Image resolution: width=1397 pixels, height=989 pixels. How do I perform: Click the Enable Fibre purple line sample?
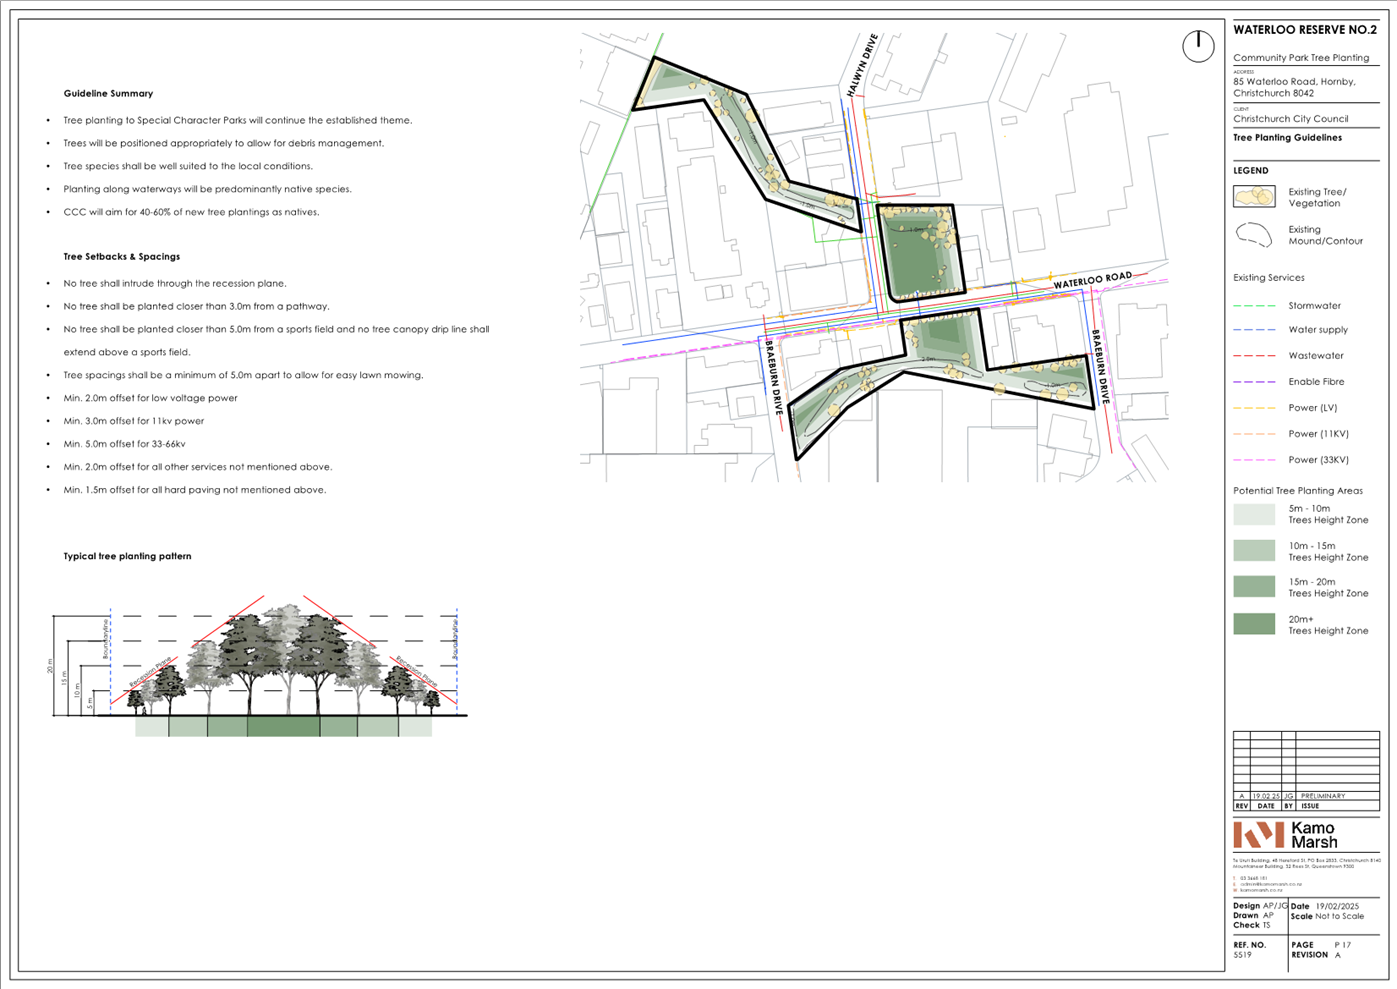[x=1254, y=382]
